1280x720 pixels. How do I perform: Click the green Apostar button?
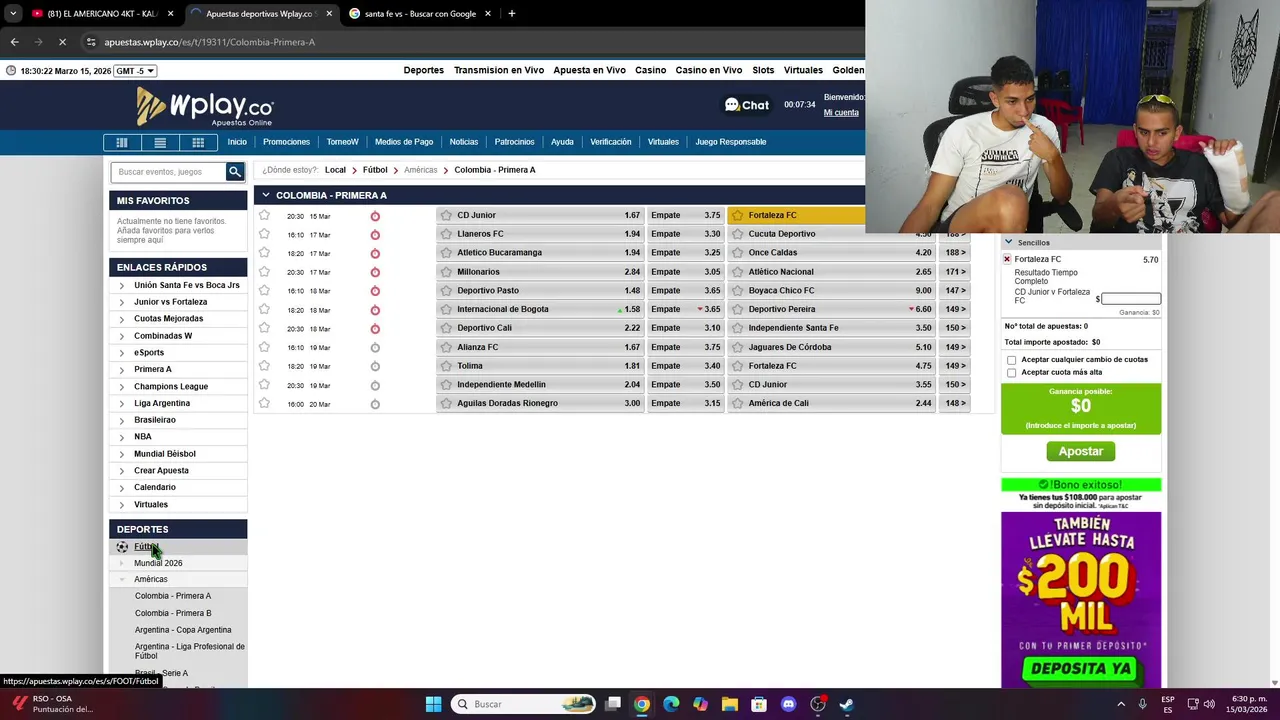click(1081, 451)
